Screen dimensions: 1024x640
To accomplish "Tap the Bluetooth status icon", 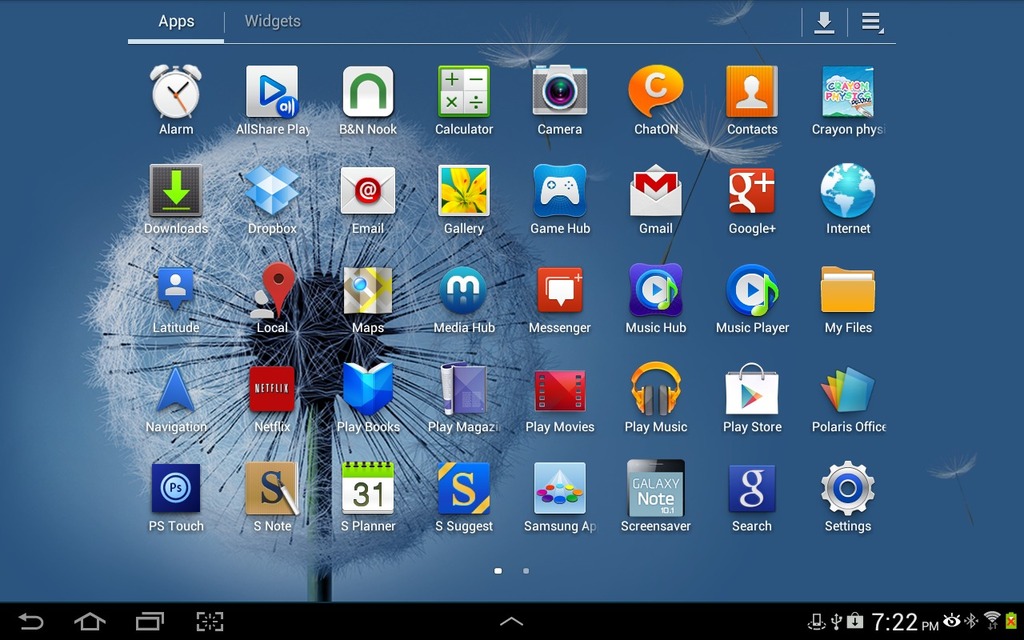I will pos(971,620).
